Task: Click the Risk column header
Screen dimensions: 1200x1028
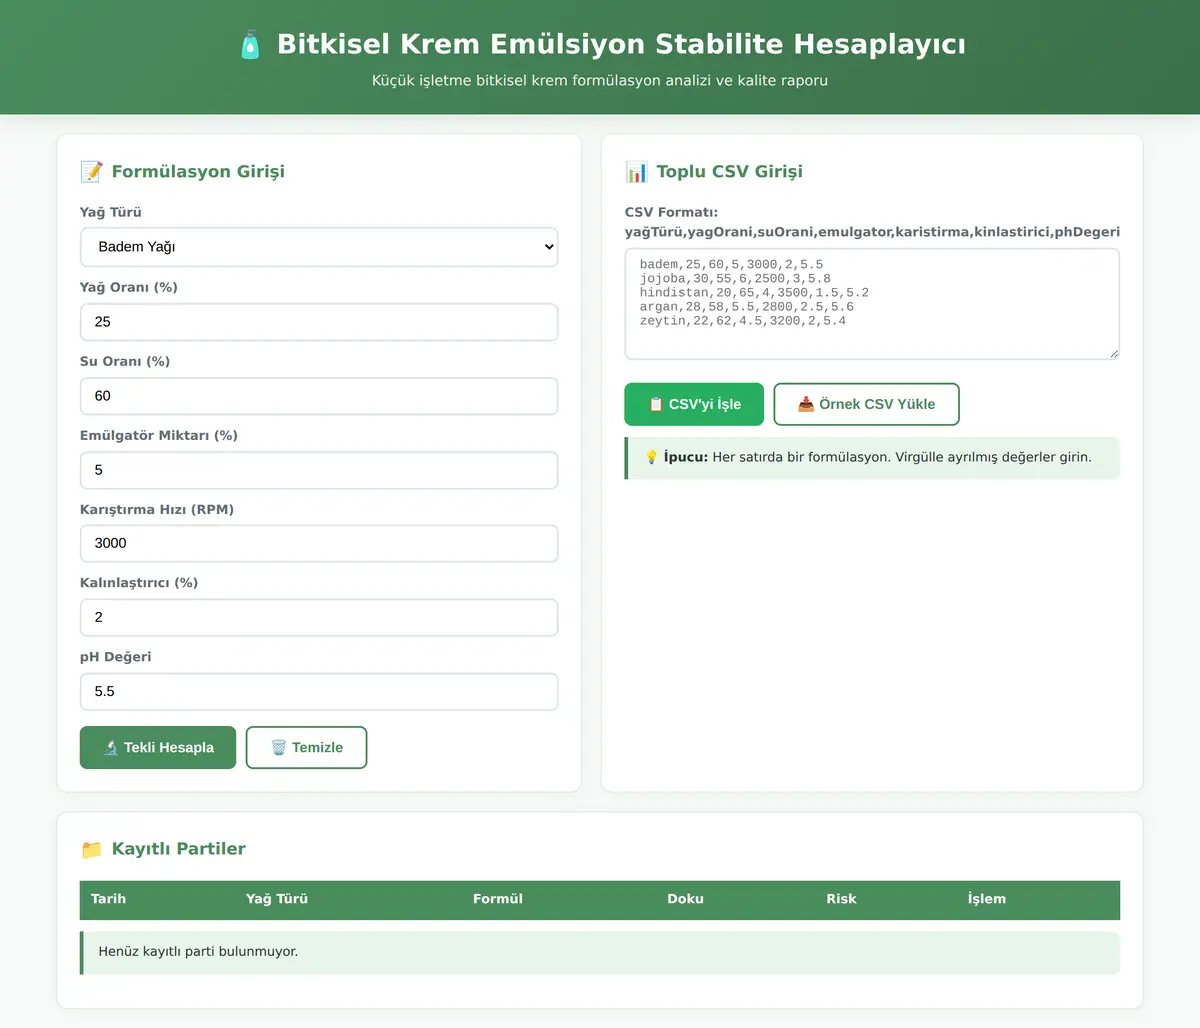Action: (x=841, y=899)
